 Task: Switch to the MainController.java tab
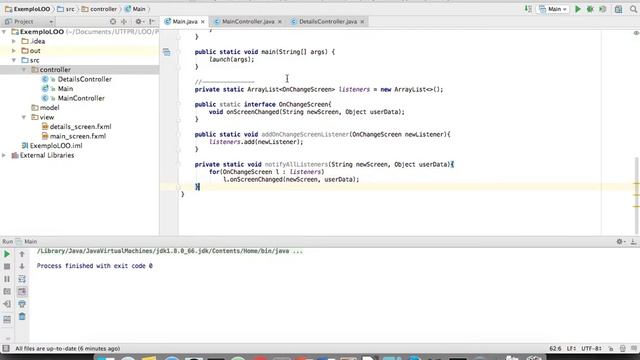click(x=248, y=22)
